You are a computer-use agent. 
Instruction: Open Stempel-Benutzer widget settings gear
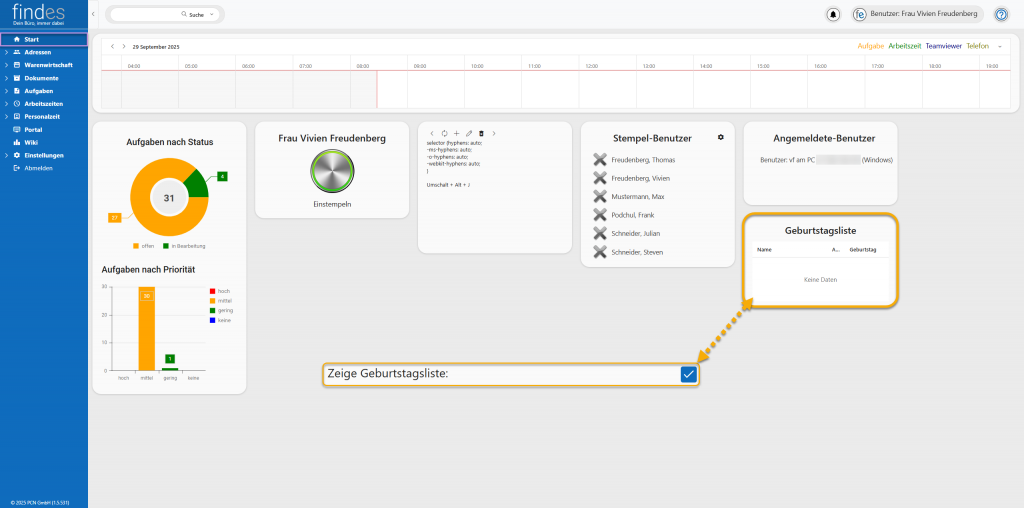click(720, 137)
